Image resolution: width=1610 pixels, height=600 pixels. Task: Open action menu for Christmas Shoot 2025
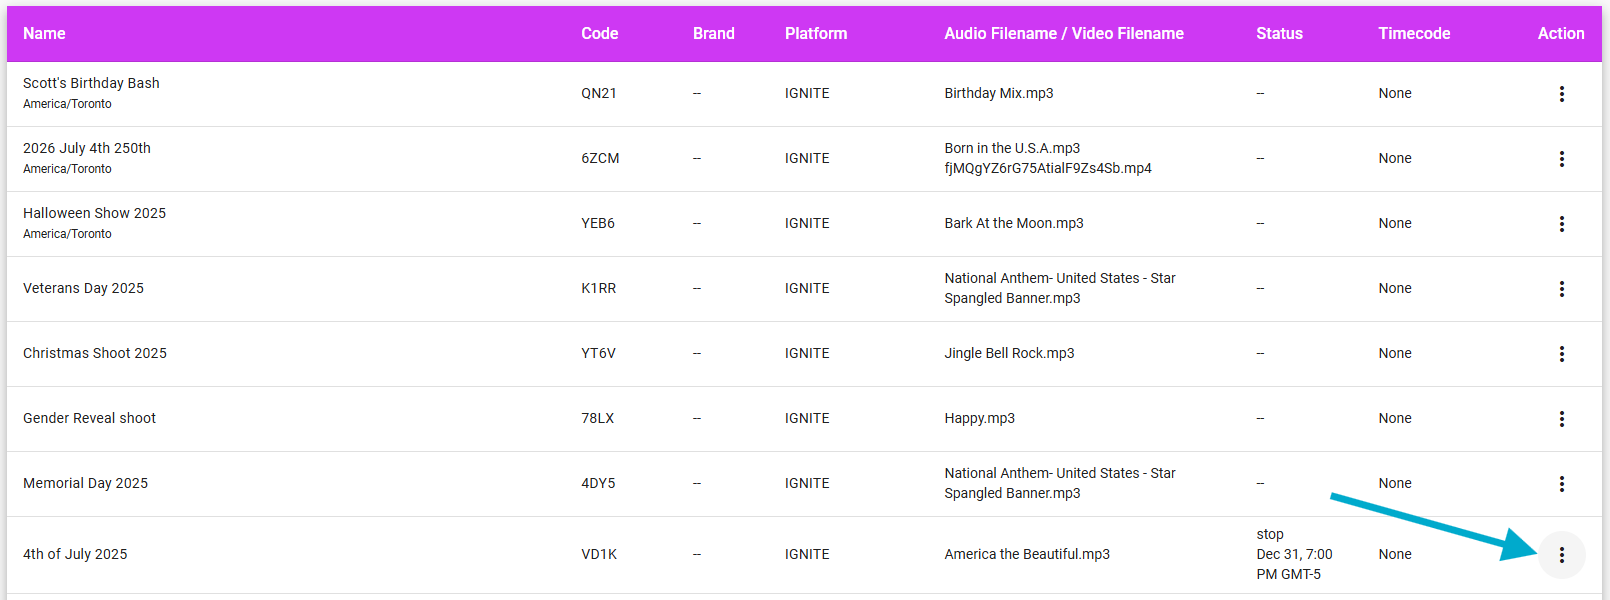tap(1561, 354)
